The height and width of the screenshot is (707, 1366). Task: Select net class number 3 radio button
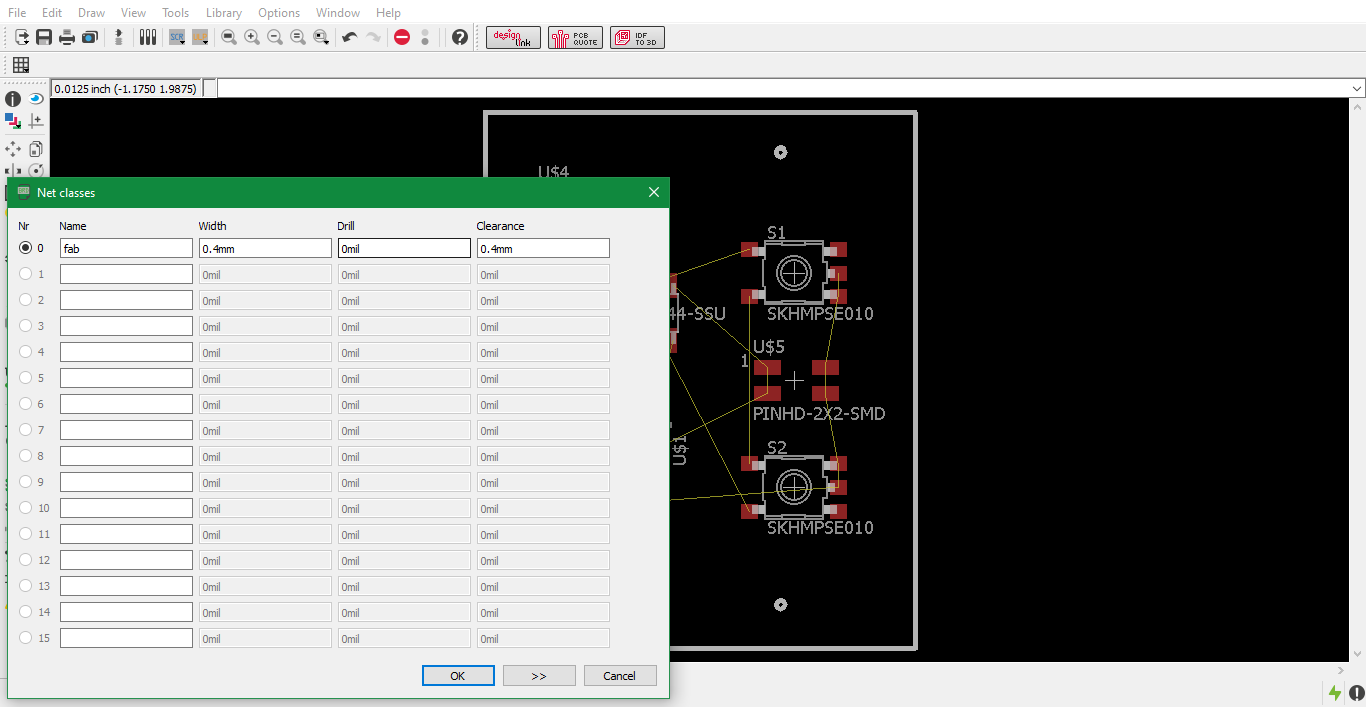(x=25, y=326)
